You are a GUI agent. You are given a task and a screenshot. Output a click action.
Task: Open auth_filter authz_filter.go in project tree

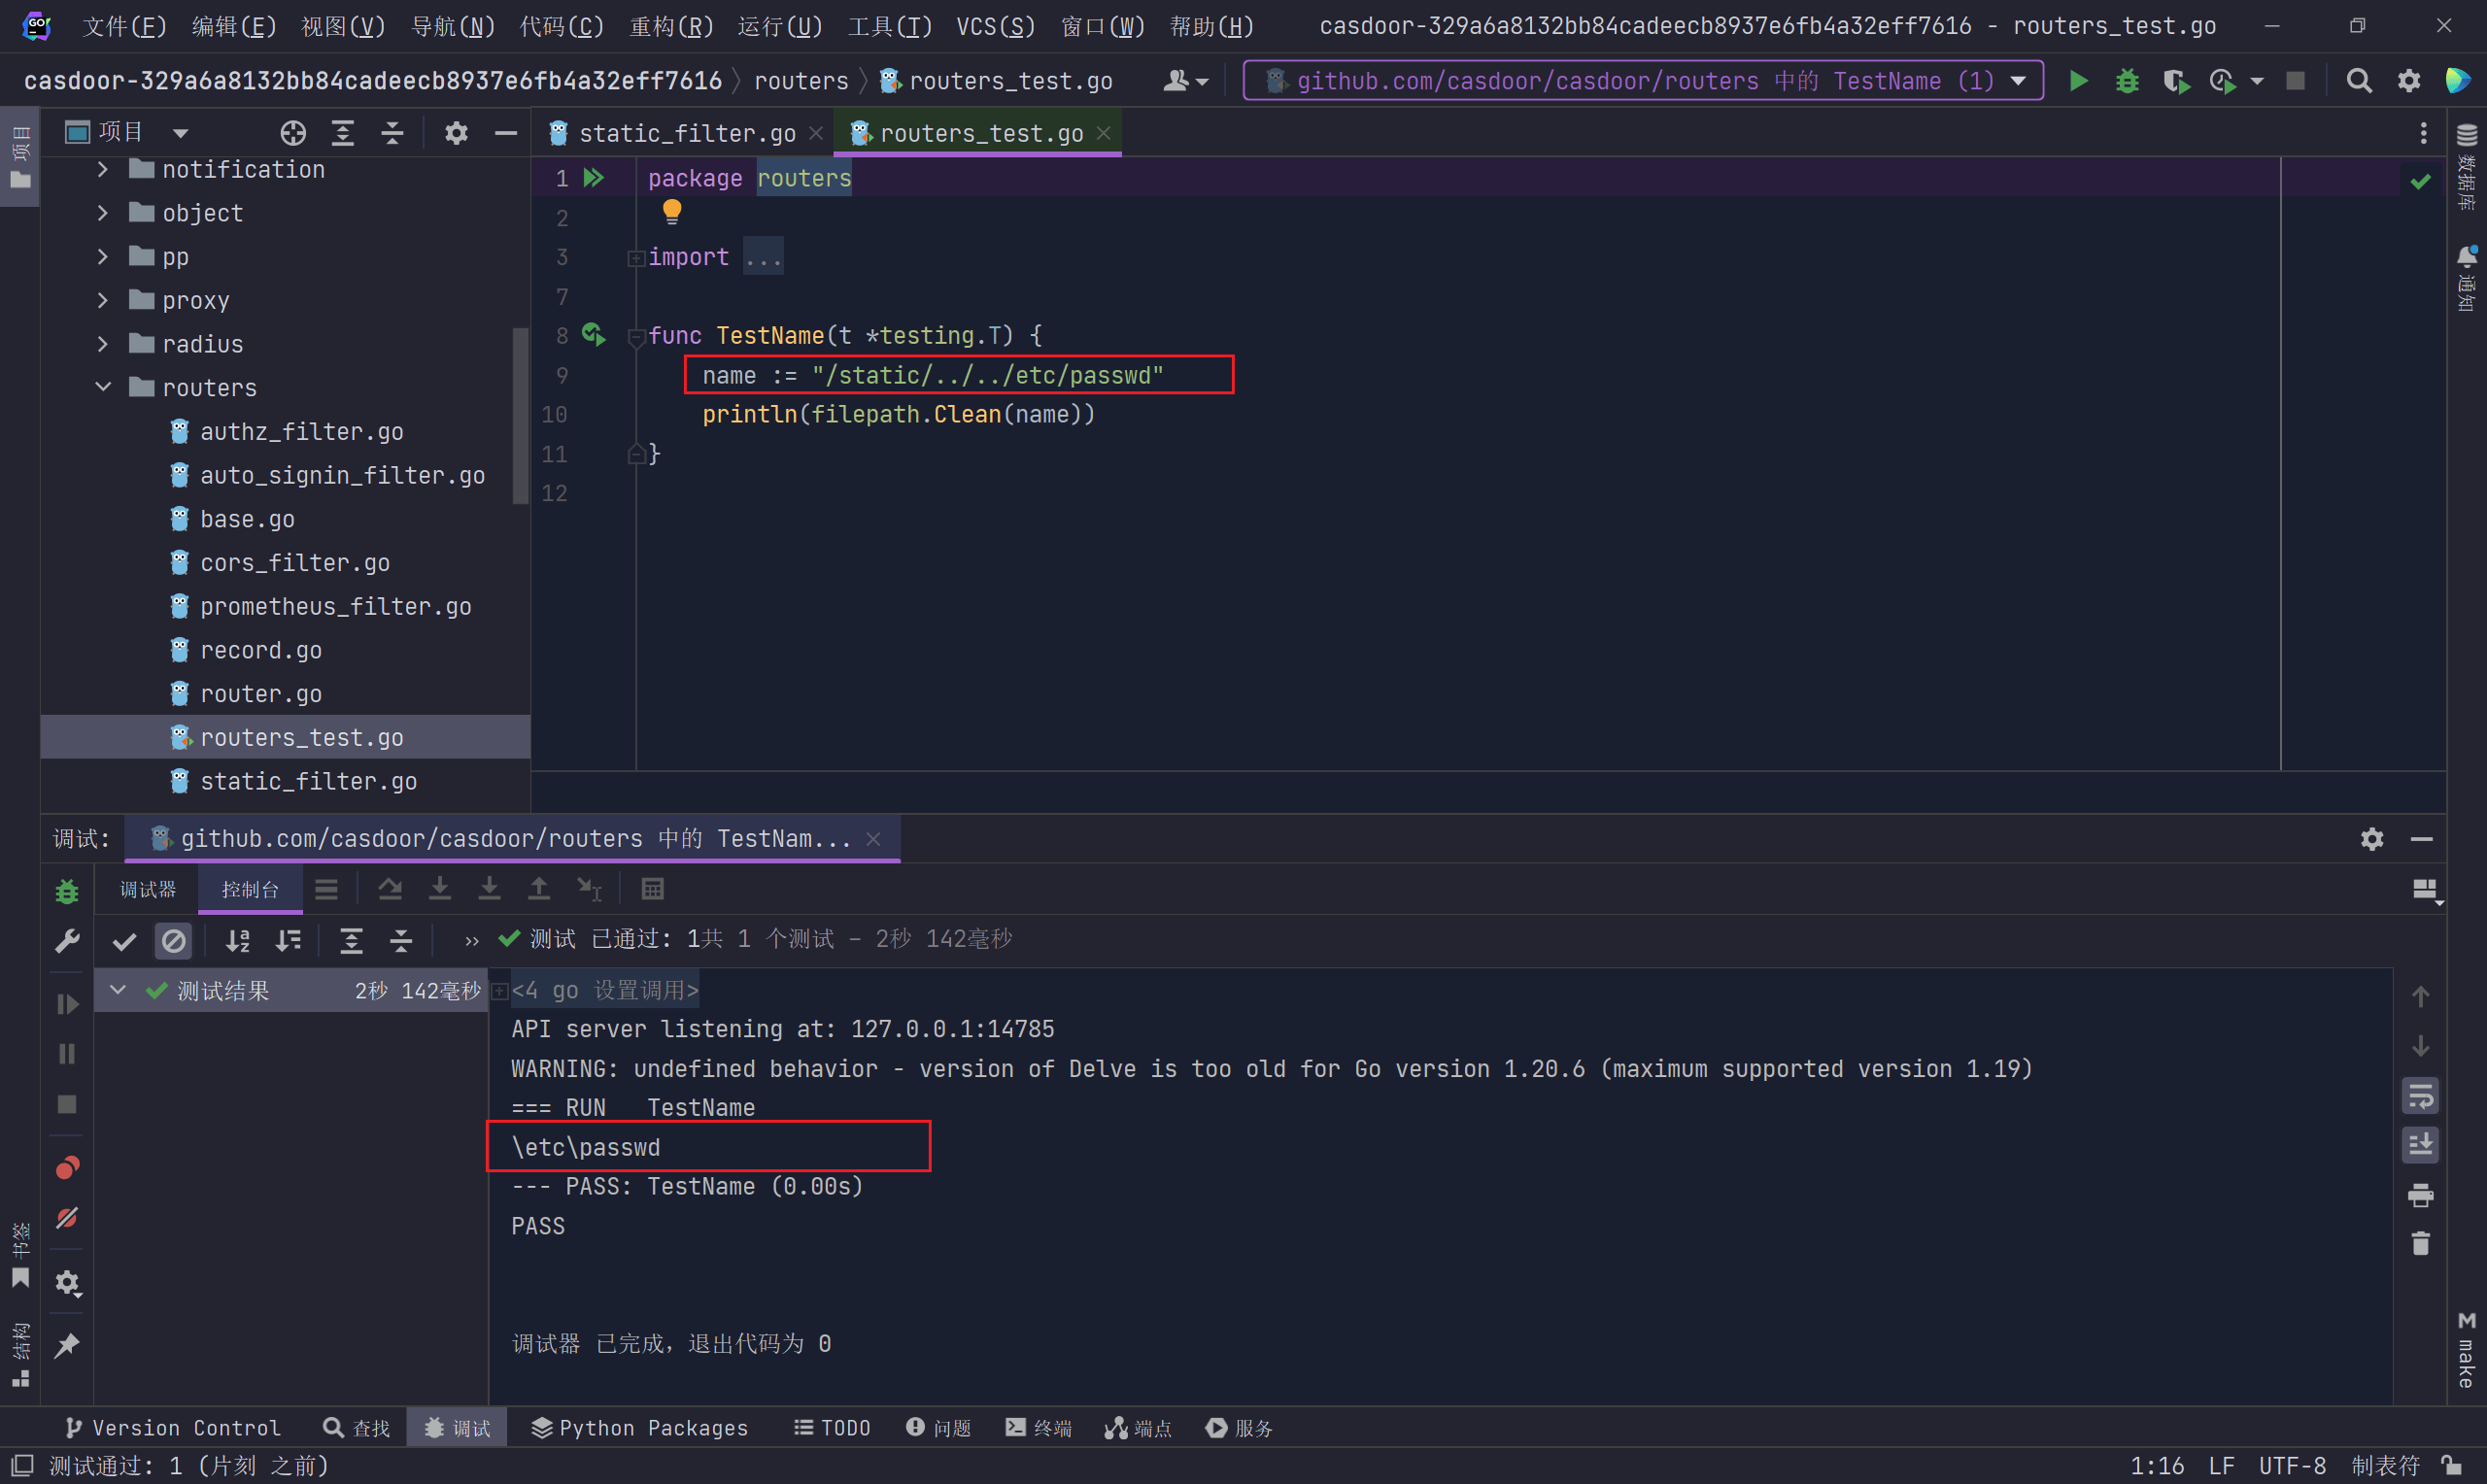(301, 432)
